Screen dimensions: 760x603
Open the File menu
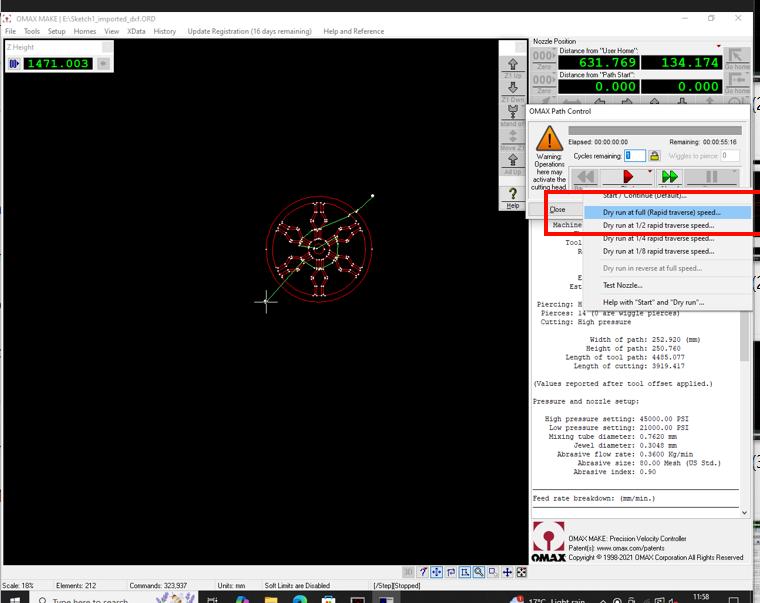pos(10,31)
